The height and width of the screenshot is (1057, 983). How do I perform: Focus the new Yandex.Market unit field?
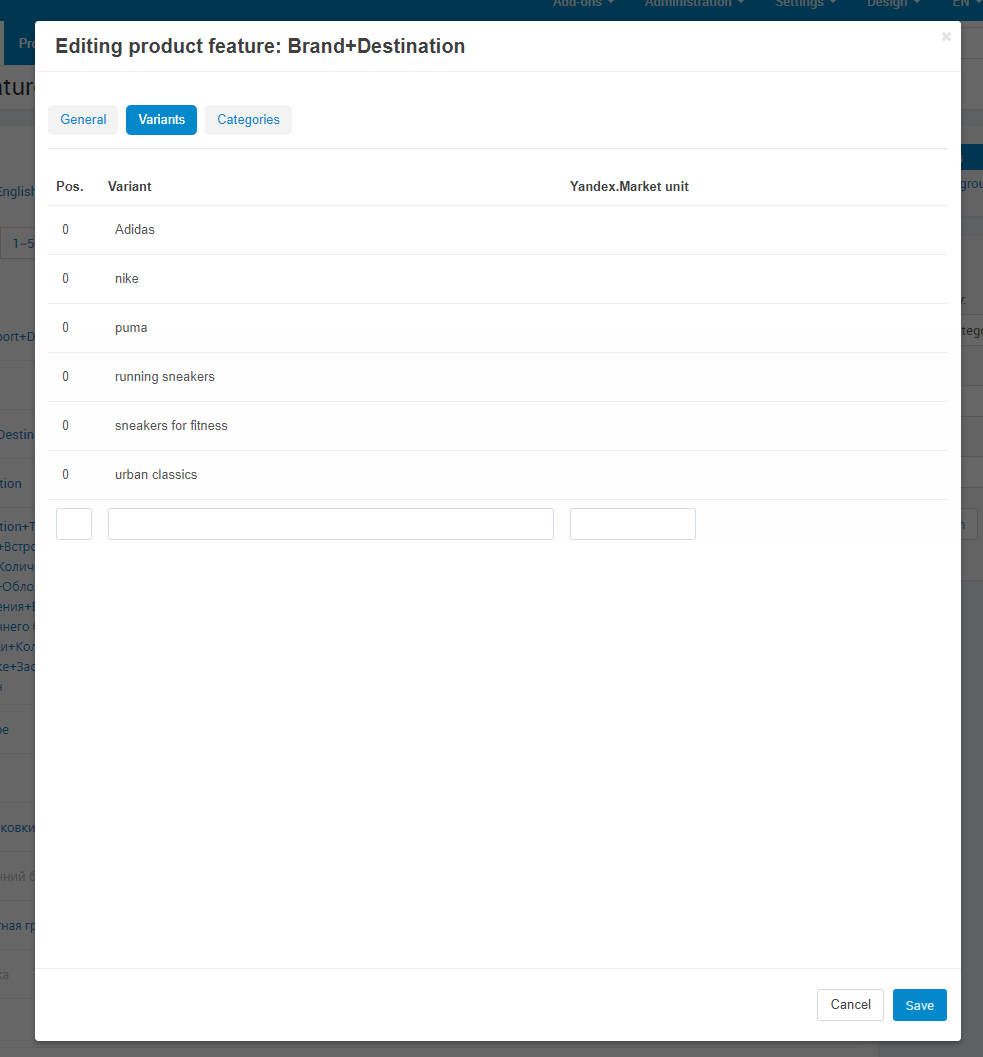(632, 524)
